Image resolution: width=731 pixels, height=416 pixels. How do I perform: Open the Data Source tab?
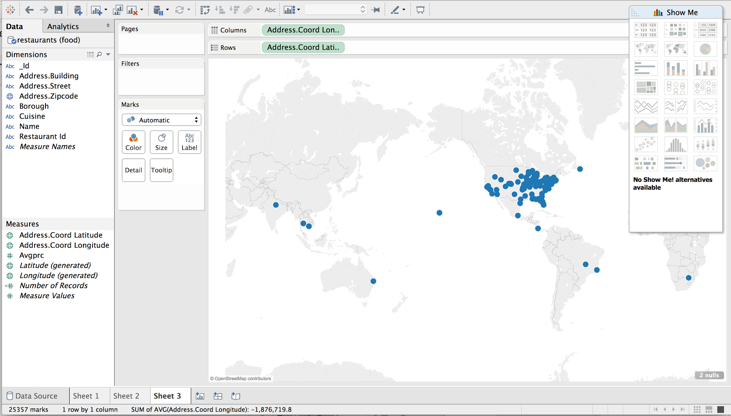(x=36, y=395)
